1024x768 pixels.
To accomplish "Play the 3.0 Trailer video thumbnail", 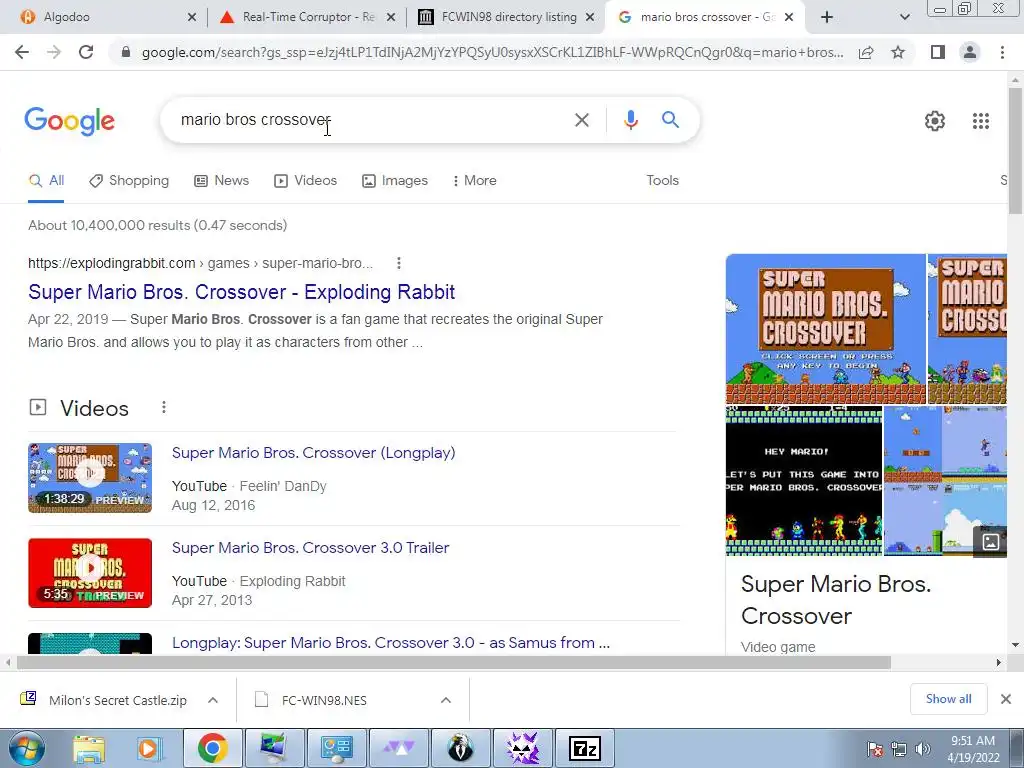I will coord(90,573).
